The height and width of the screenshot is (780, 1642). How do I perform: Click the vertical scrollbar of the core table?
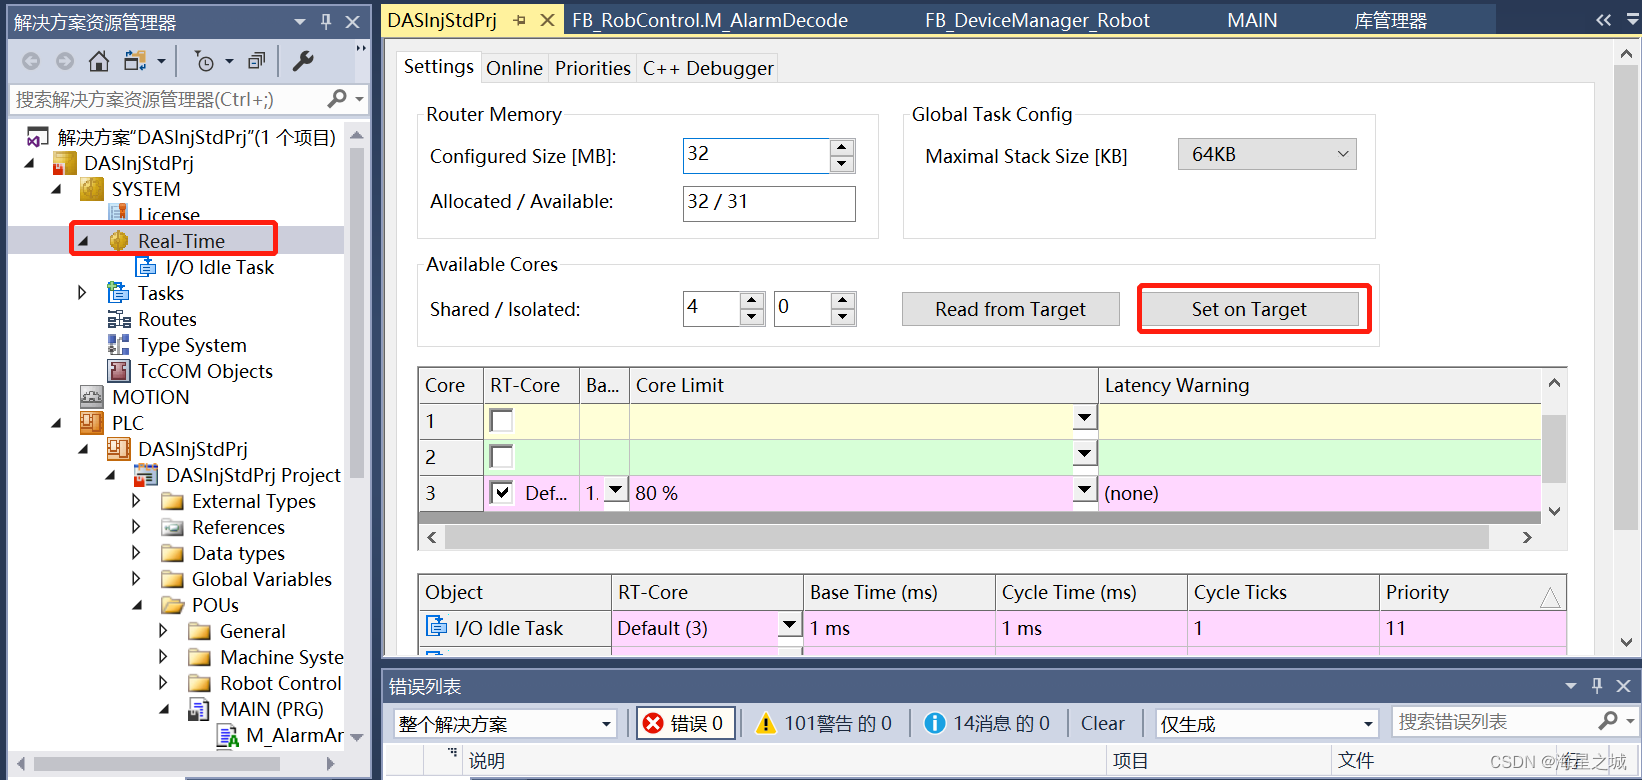(x=1554, y=447)
